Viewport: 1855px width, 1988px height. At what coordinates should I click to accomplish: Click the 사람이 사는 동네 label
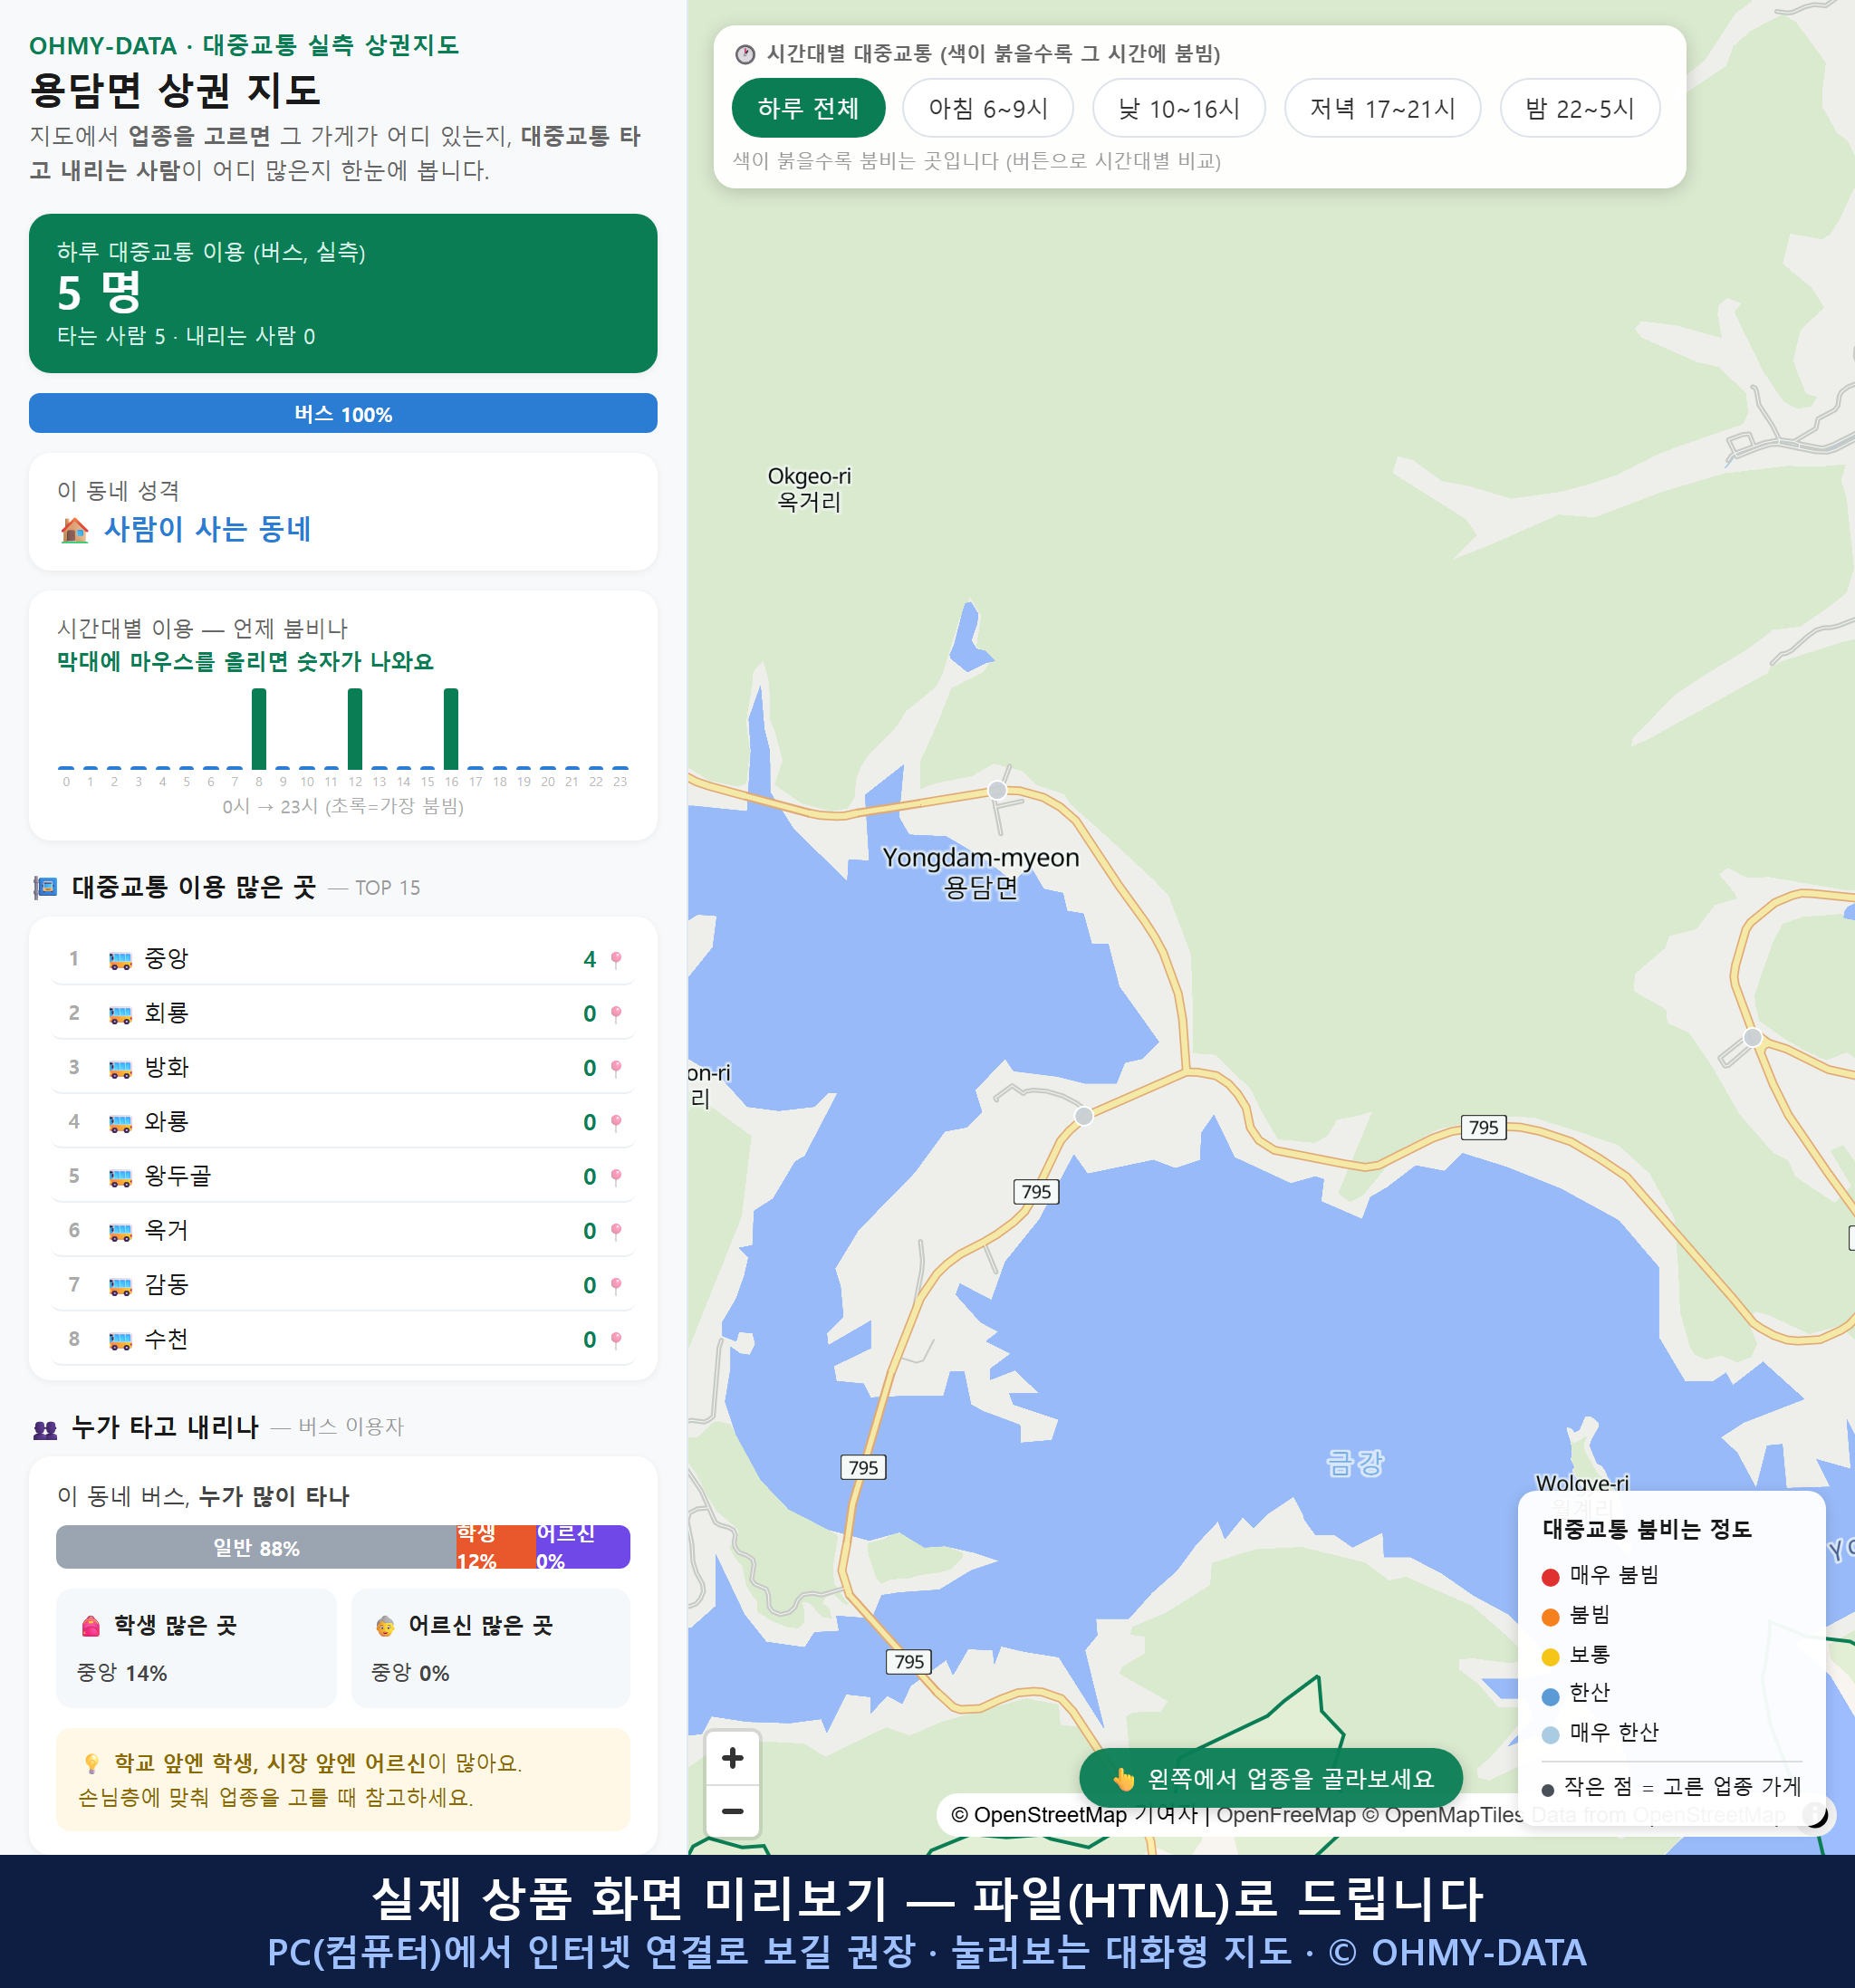(x=208, y=529)
